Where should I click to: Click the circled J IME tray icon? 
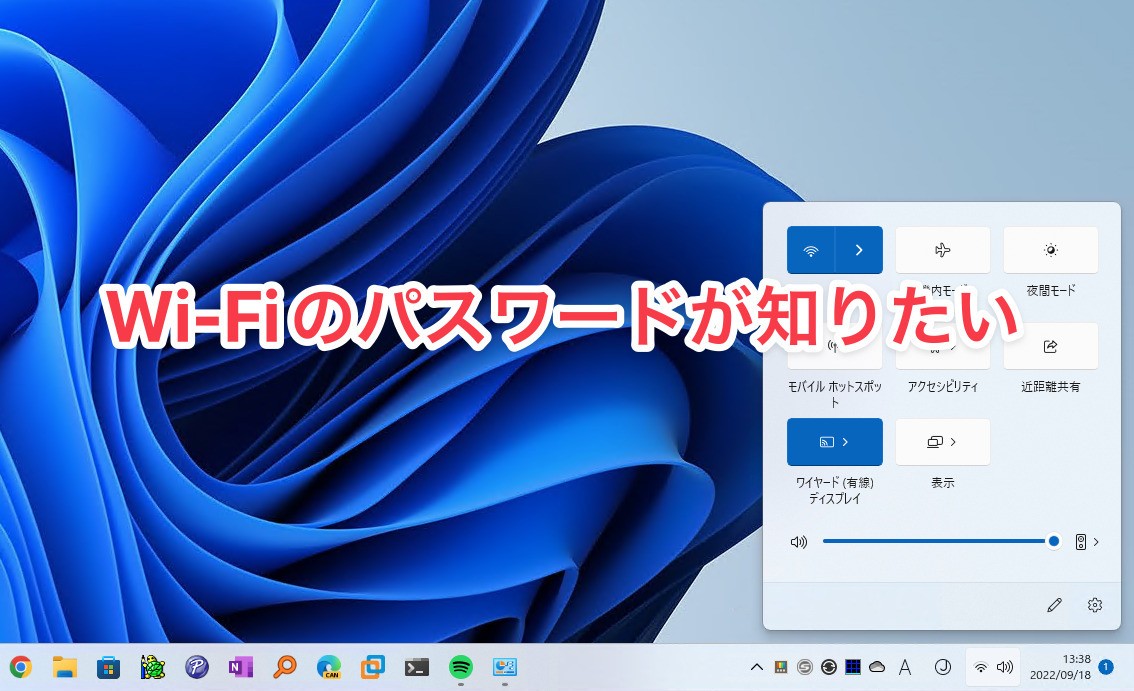click(x=942, y=667)
